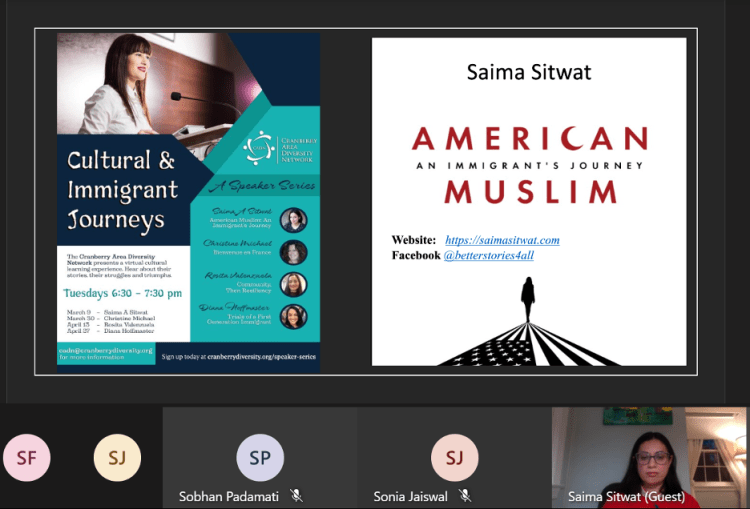Image resolution: width=750 pixels, height=509 pixels.
Task: Click the March 30 Christine Michael schedule line
Action: (110, 318)
